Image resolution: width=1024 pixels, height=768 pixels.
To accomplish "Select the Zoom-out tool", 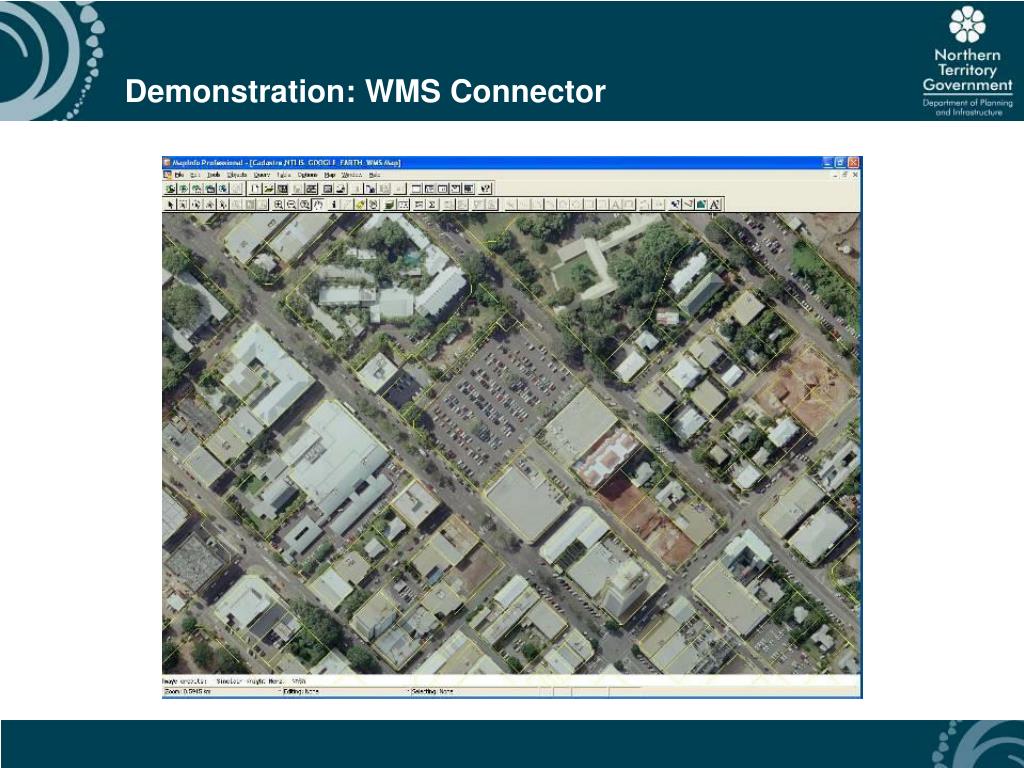I will (291, 204).
